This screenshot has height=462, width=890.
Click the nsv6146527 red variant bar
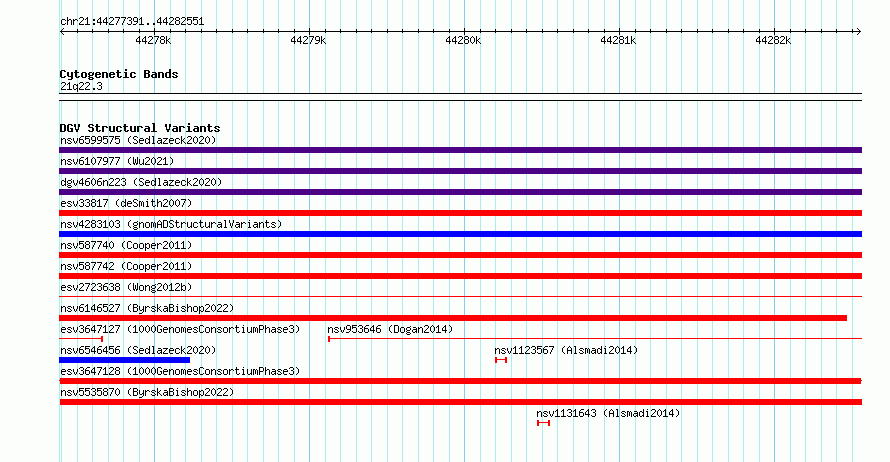pyautogui.click(x=453, y=318)
